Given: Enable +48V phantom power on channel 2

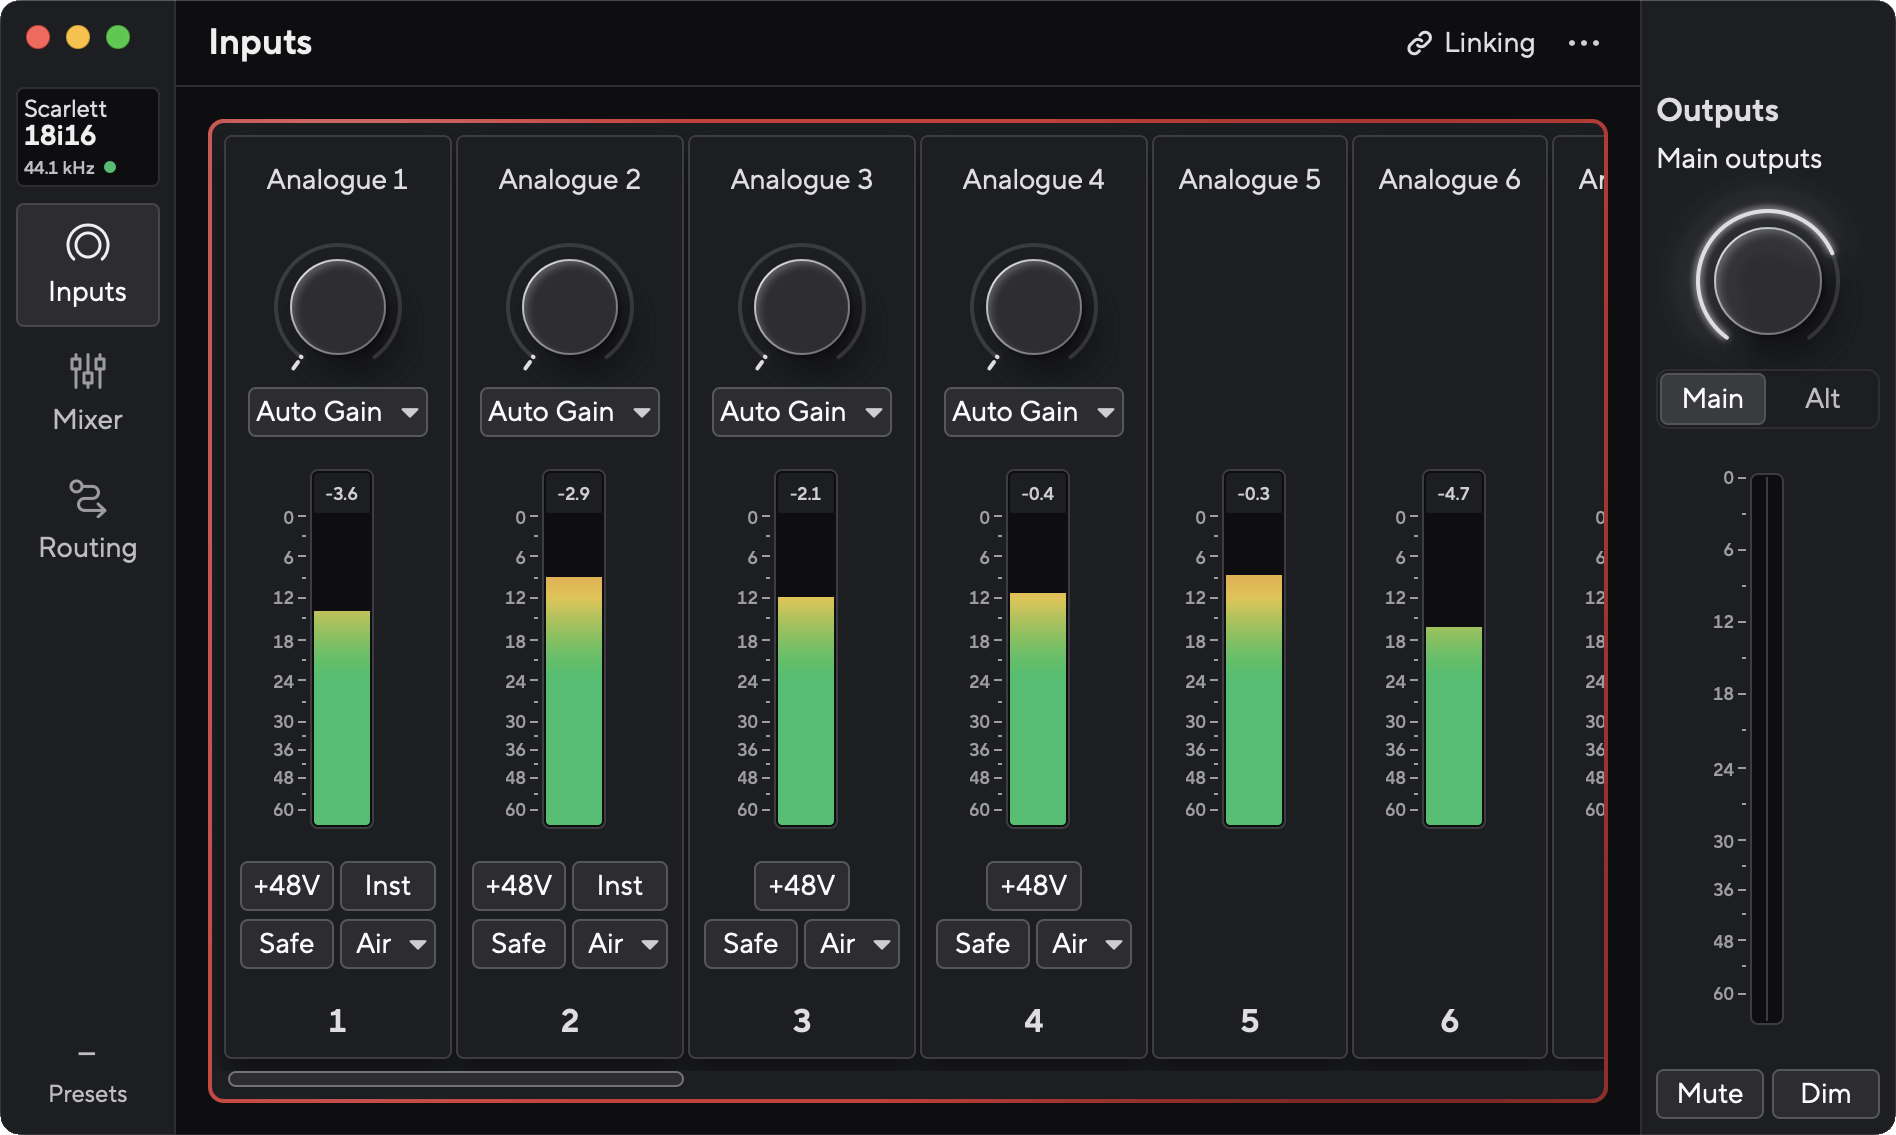Looking at the screenshot, I should click(x=519, y=886).
